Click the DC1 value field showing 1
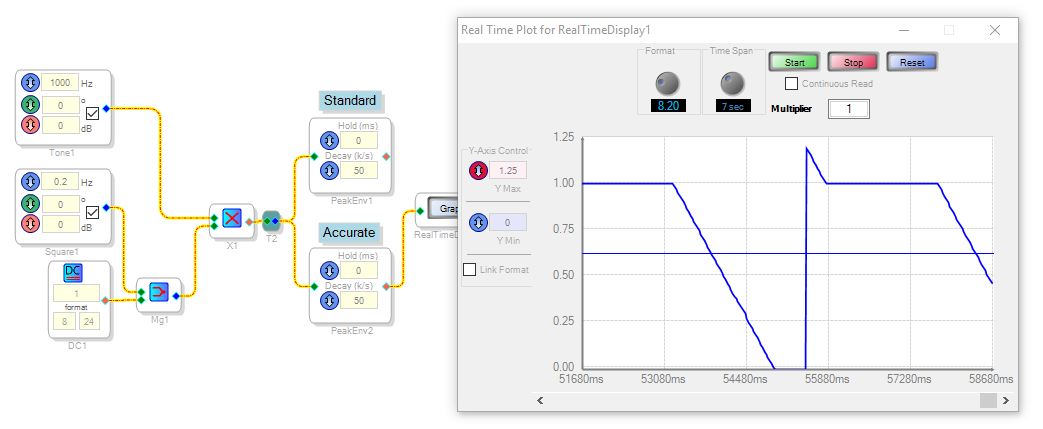This screenshot has height=429, width=1043. coord(76,293)
